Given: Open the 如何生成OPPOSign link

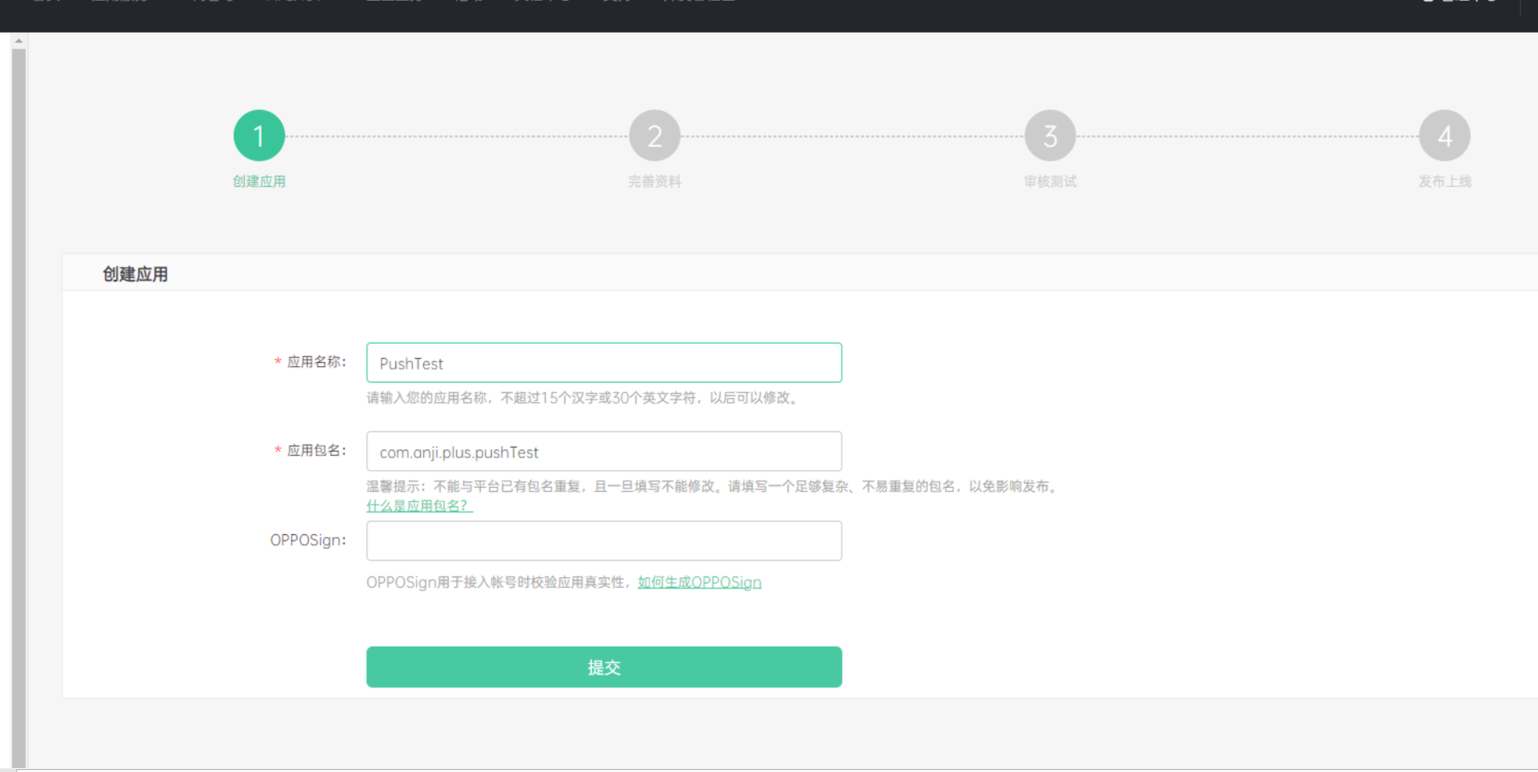Looking at the screenshot, I should point(699,582).
